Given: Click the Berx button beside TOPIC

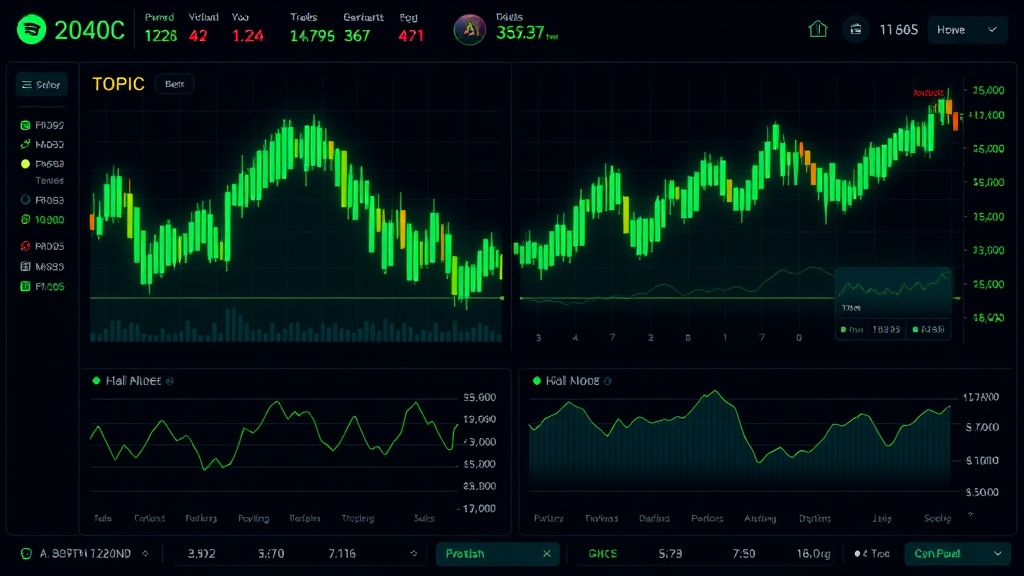Looking at the screenshot, I should (x=174, y=84).
